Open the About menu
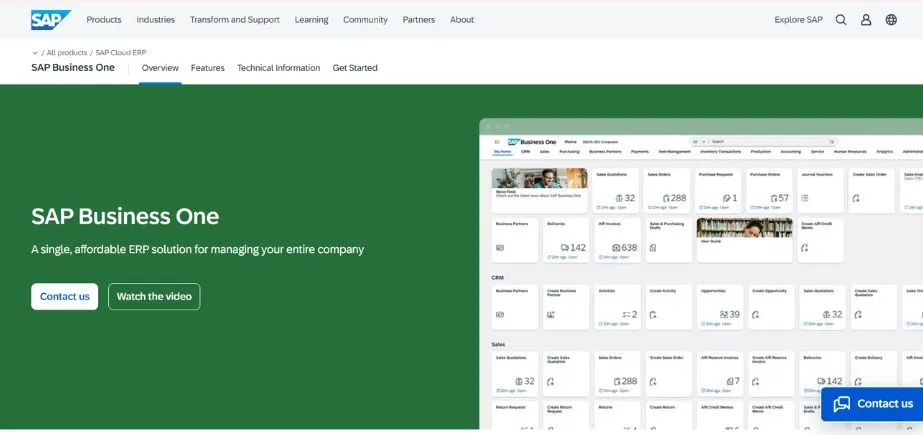The image size is (923, 435). [462, 19]
